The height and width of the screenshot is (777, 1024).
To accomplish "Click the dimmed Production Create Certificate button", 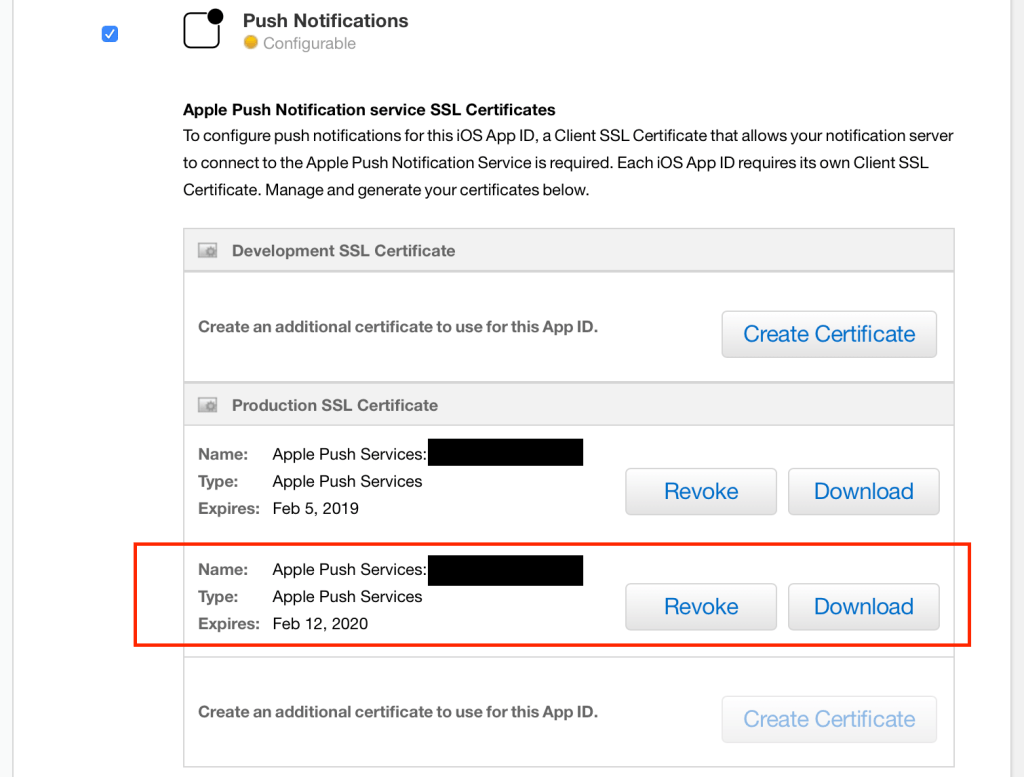I will pos(829,719).
